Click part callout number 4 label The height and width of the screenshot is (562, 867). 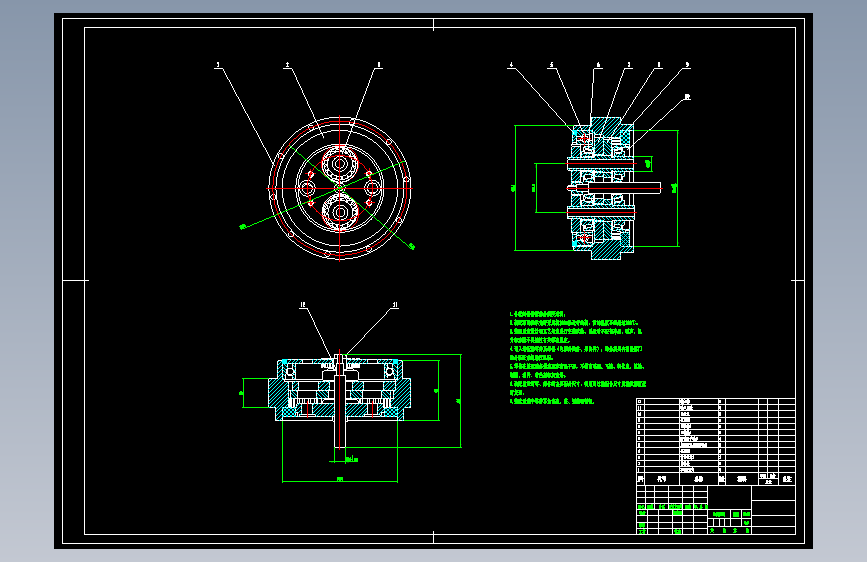(x=511, y=65)
